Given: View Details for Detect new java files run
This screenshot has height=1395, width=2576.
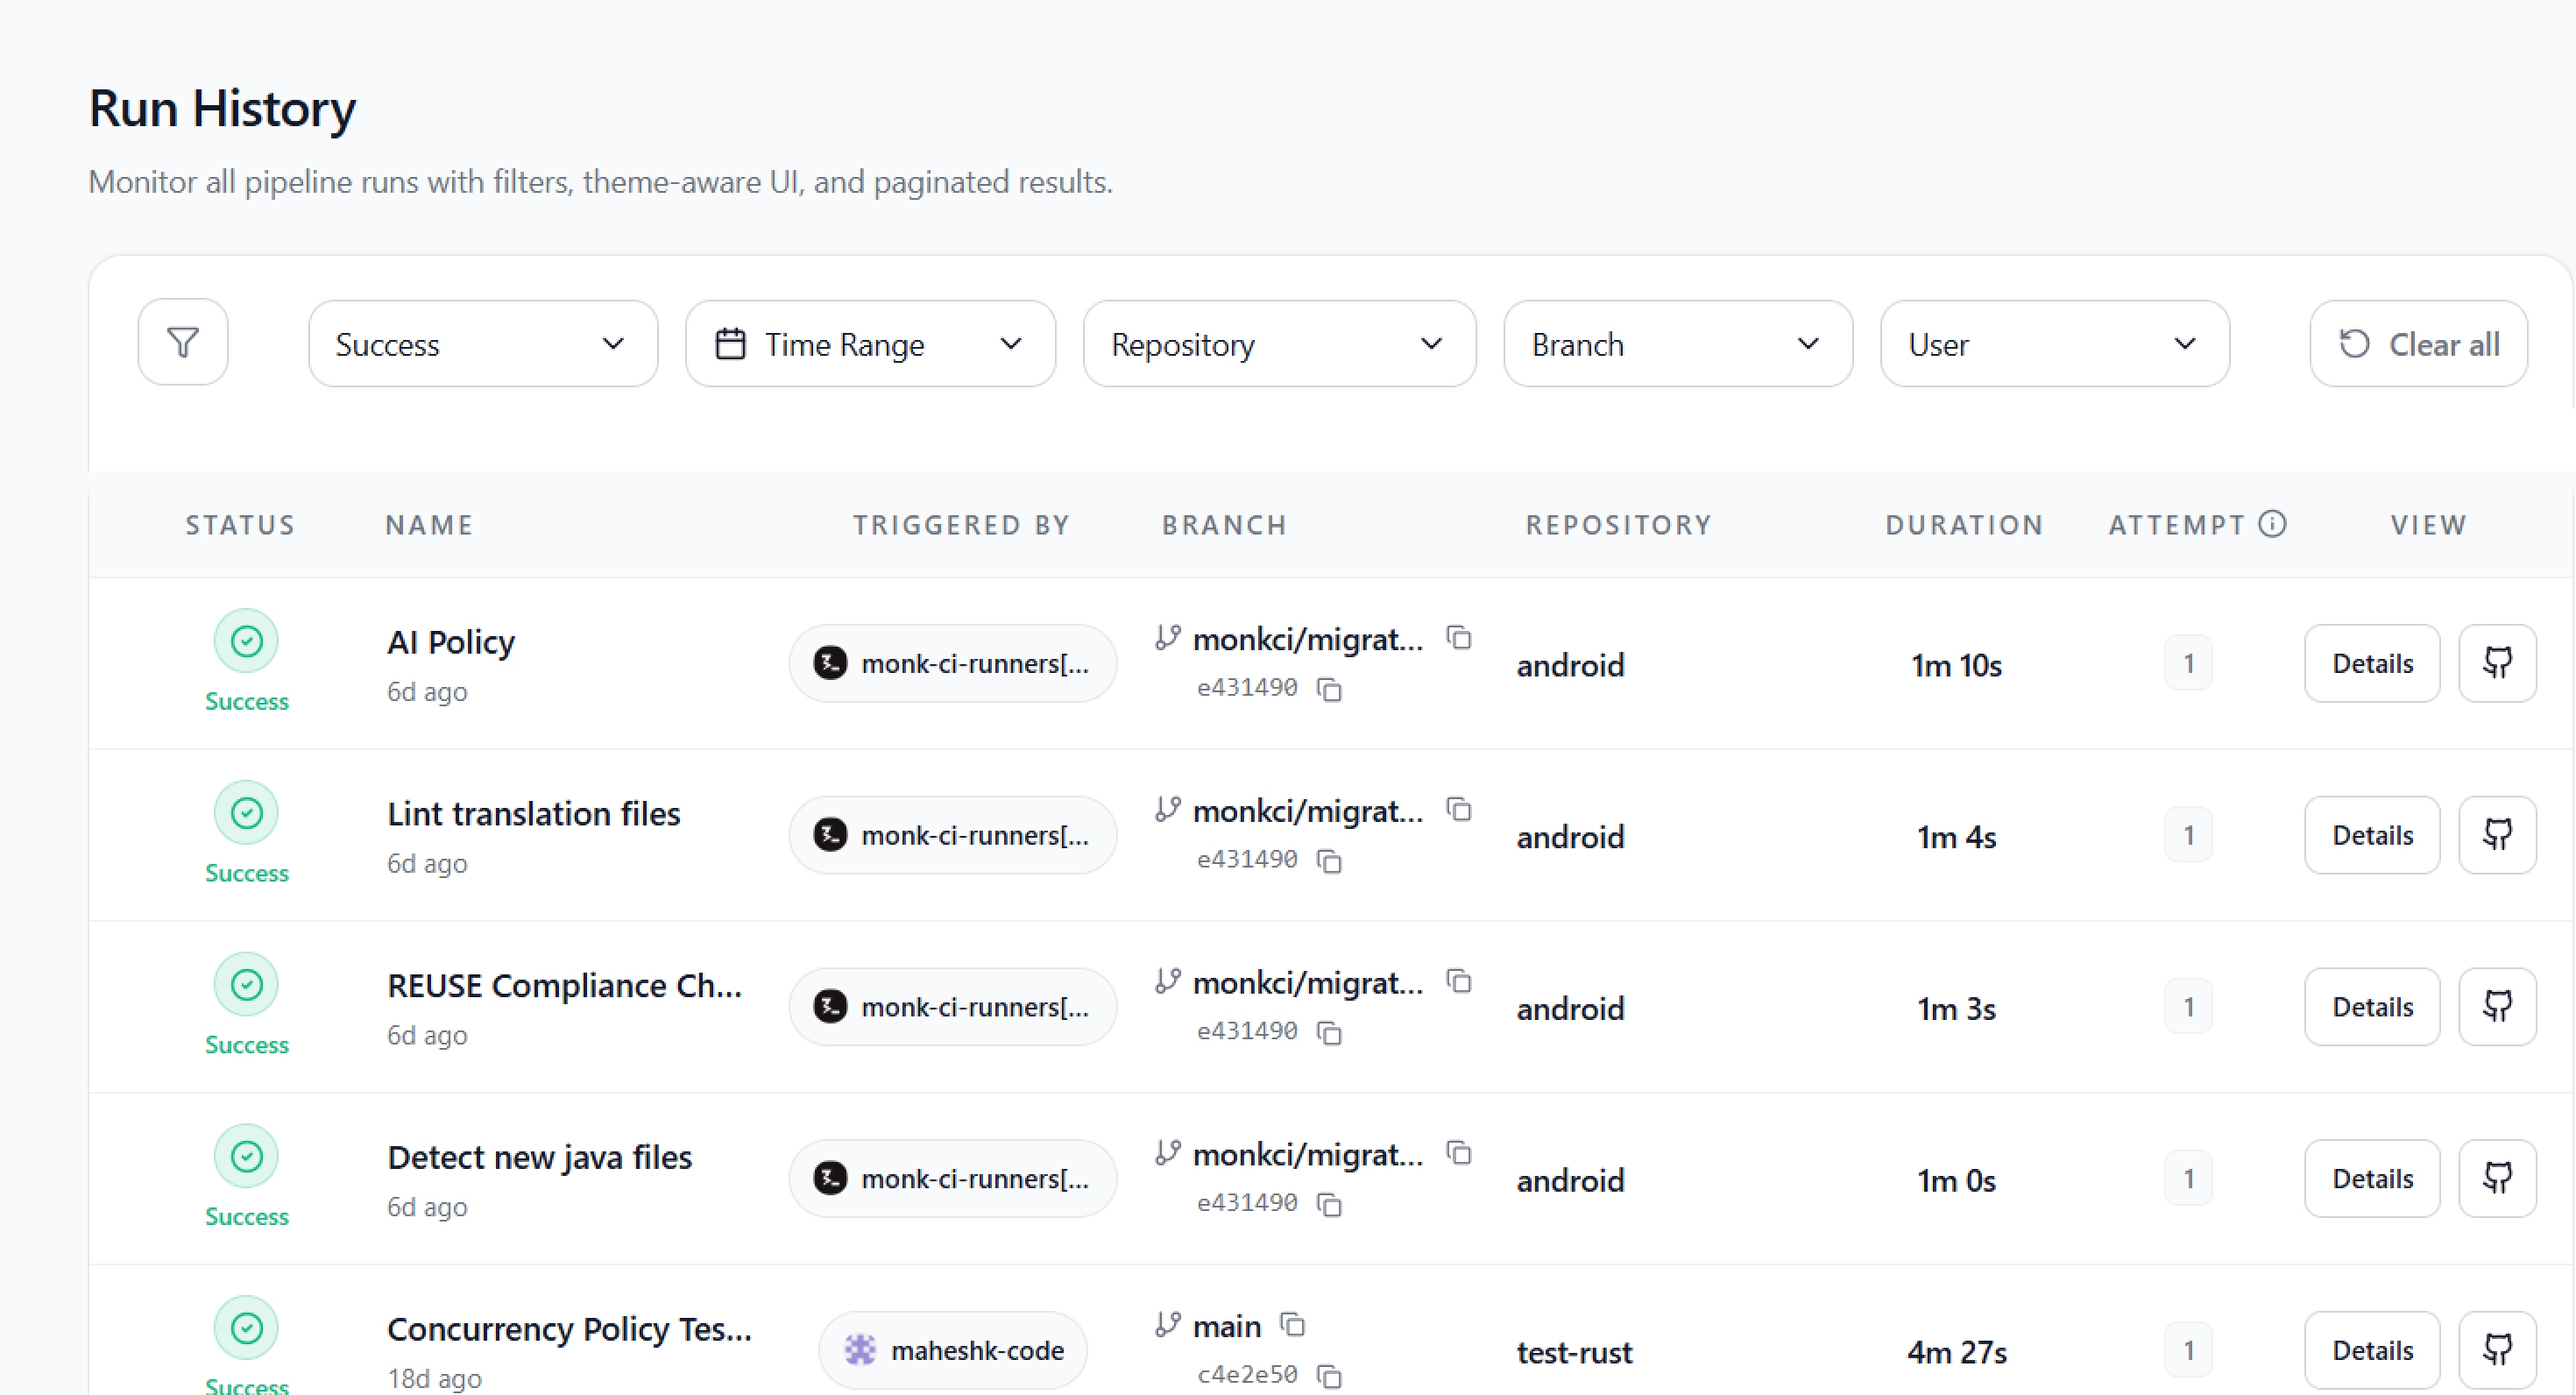Looking at the screenshot, I should tap(2372, 1179).
